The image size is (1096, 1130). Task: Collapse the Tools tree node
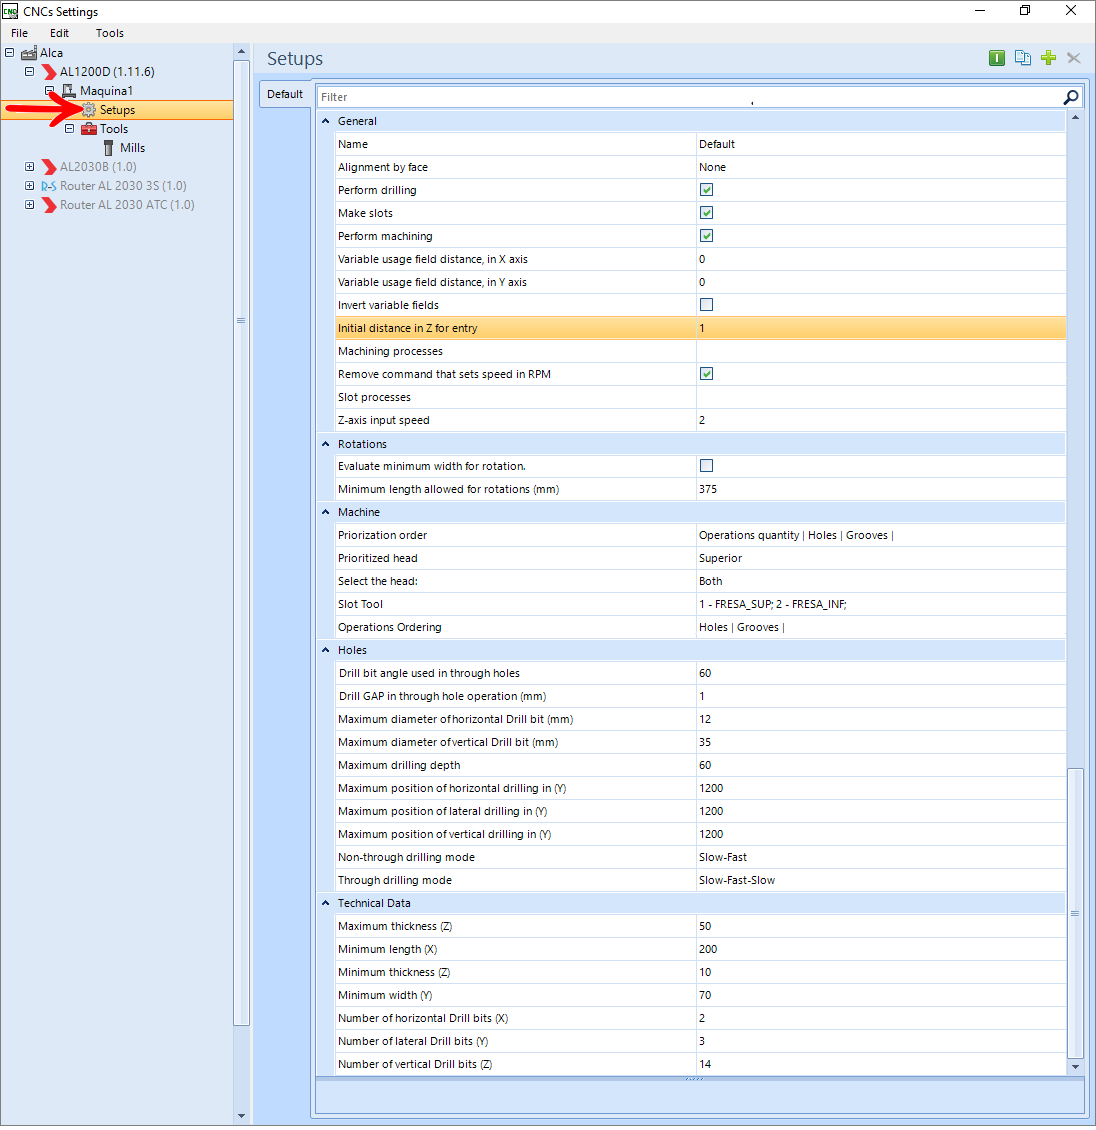tap(69, 128)
